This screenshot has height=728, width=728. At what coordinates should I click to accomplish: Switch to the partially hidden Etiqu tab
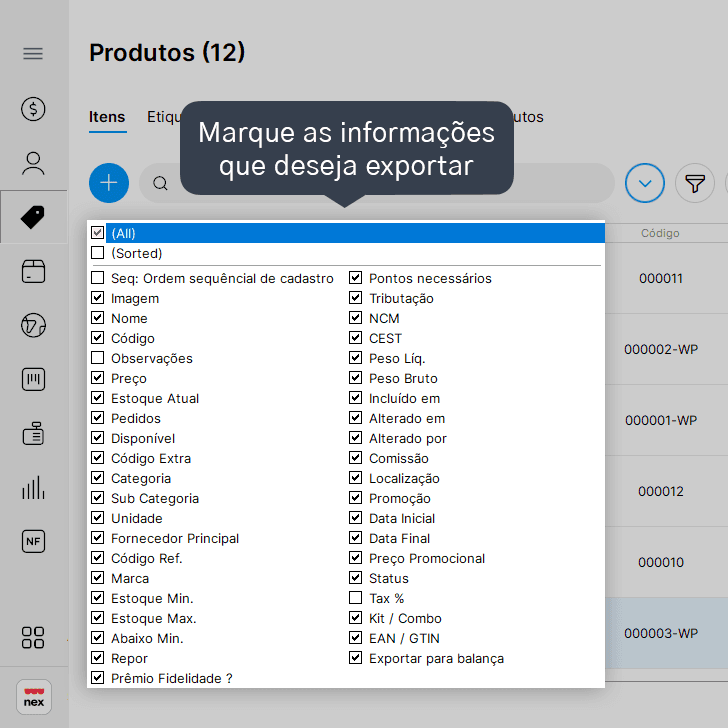(163, 117)
